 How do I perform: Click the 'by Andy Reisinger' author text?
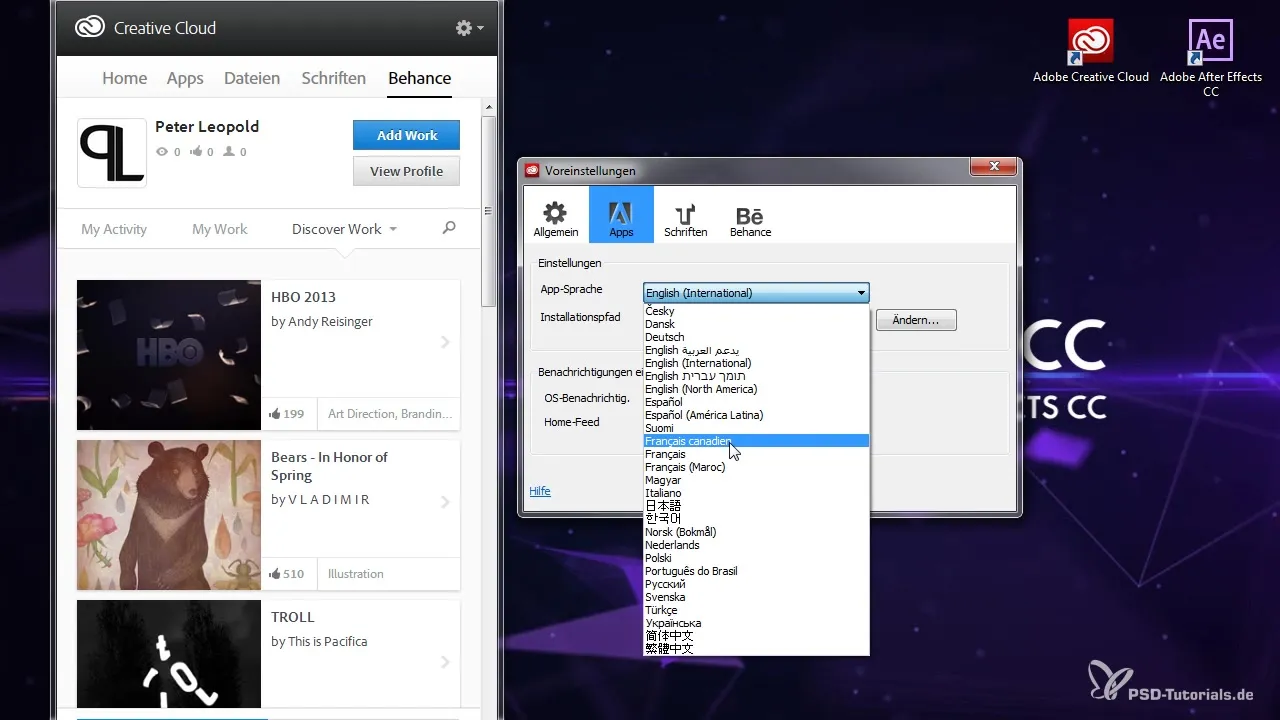[x=322, y=322]
